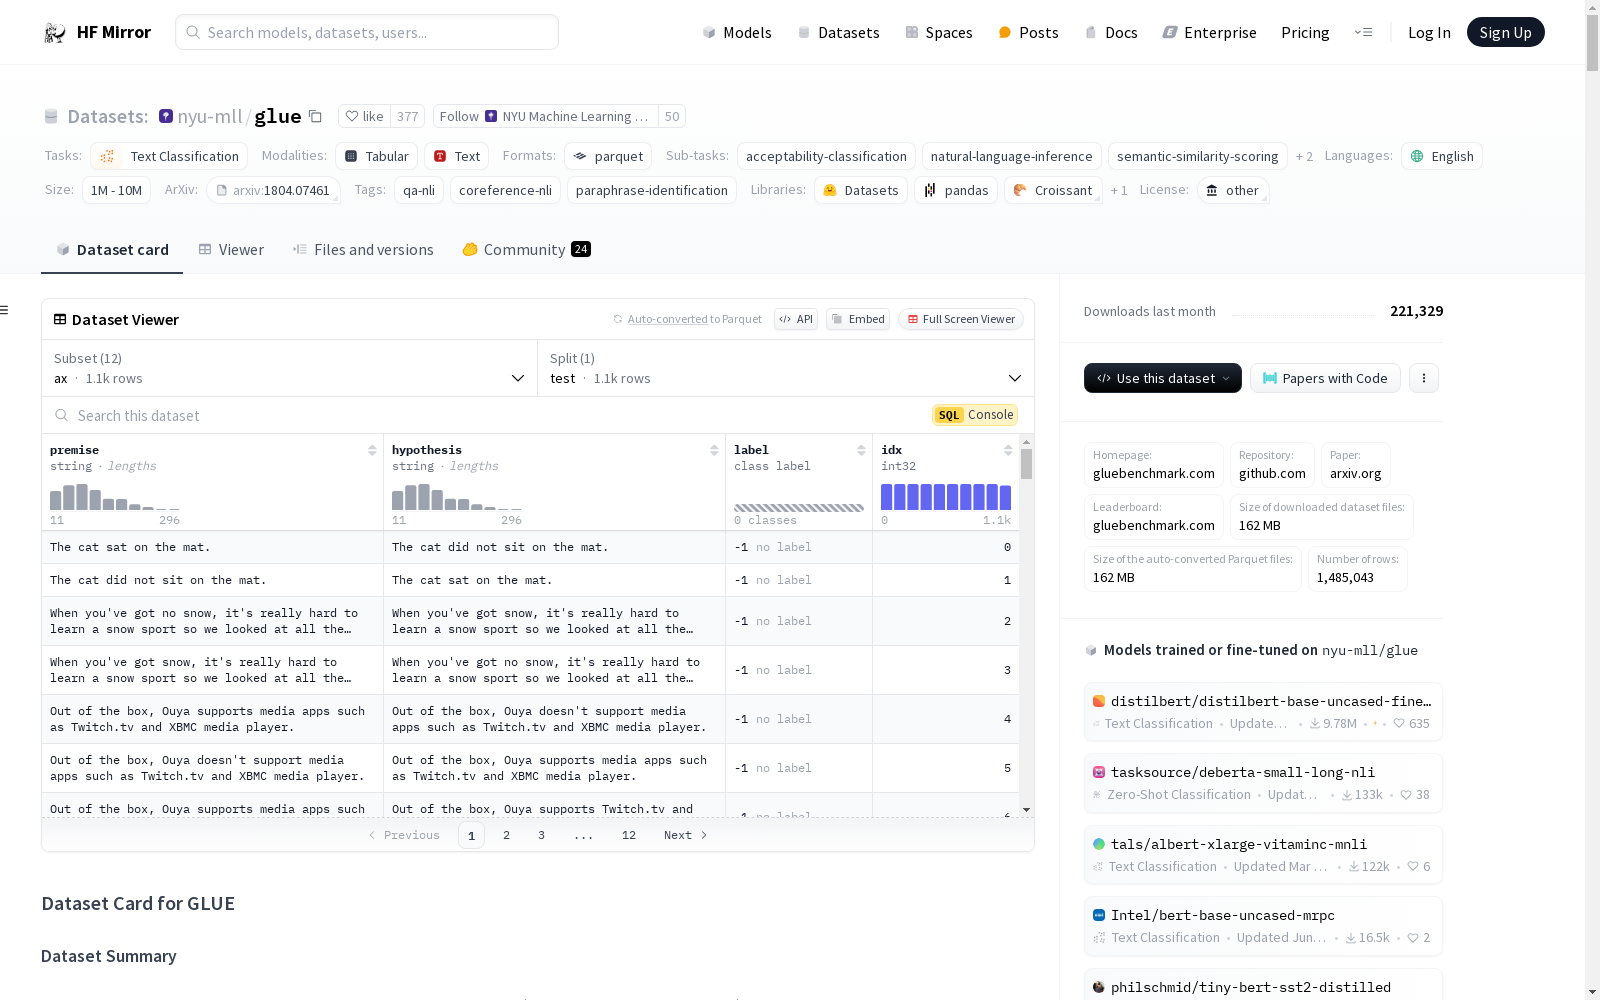The image size is (1600, 1000).
Task: Sort the idx column
Action: [x=1008, y=450]
